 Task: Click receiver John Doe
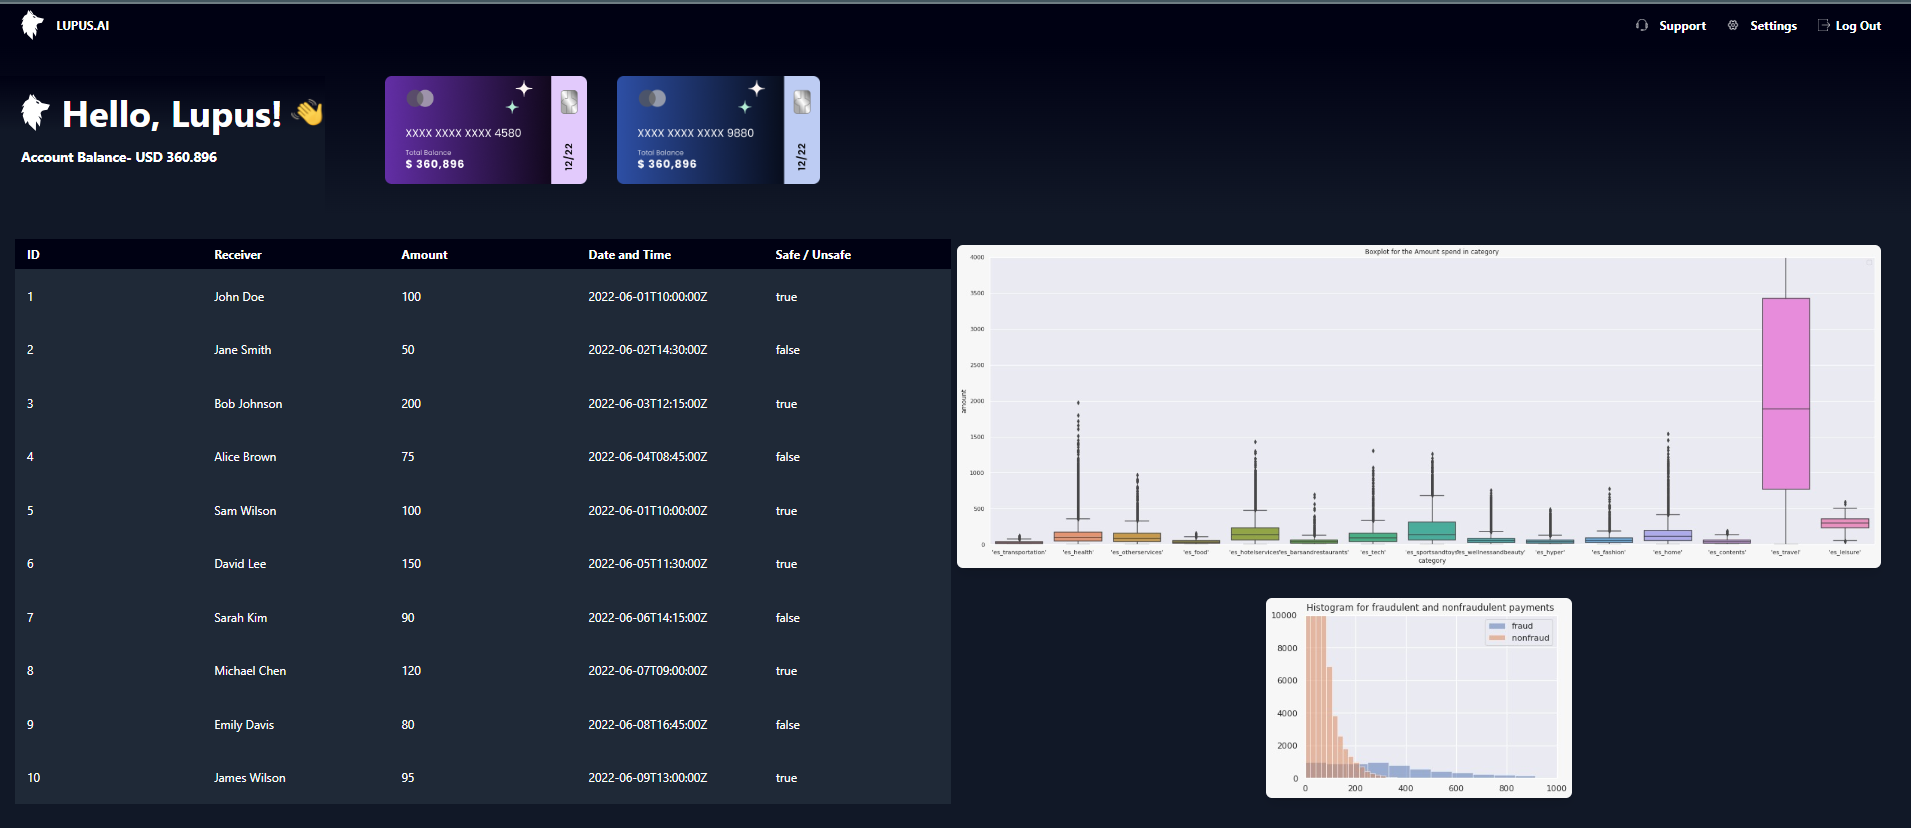click(x=239, y=297)
